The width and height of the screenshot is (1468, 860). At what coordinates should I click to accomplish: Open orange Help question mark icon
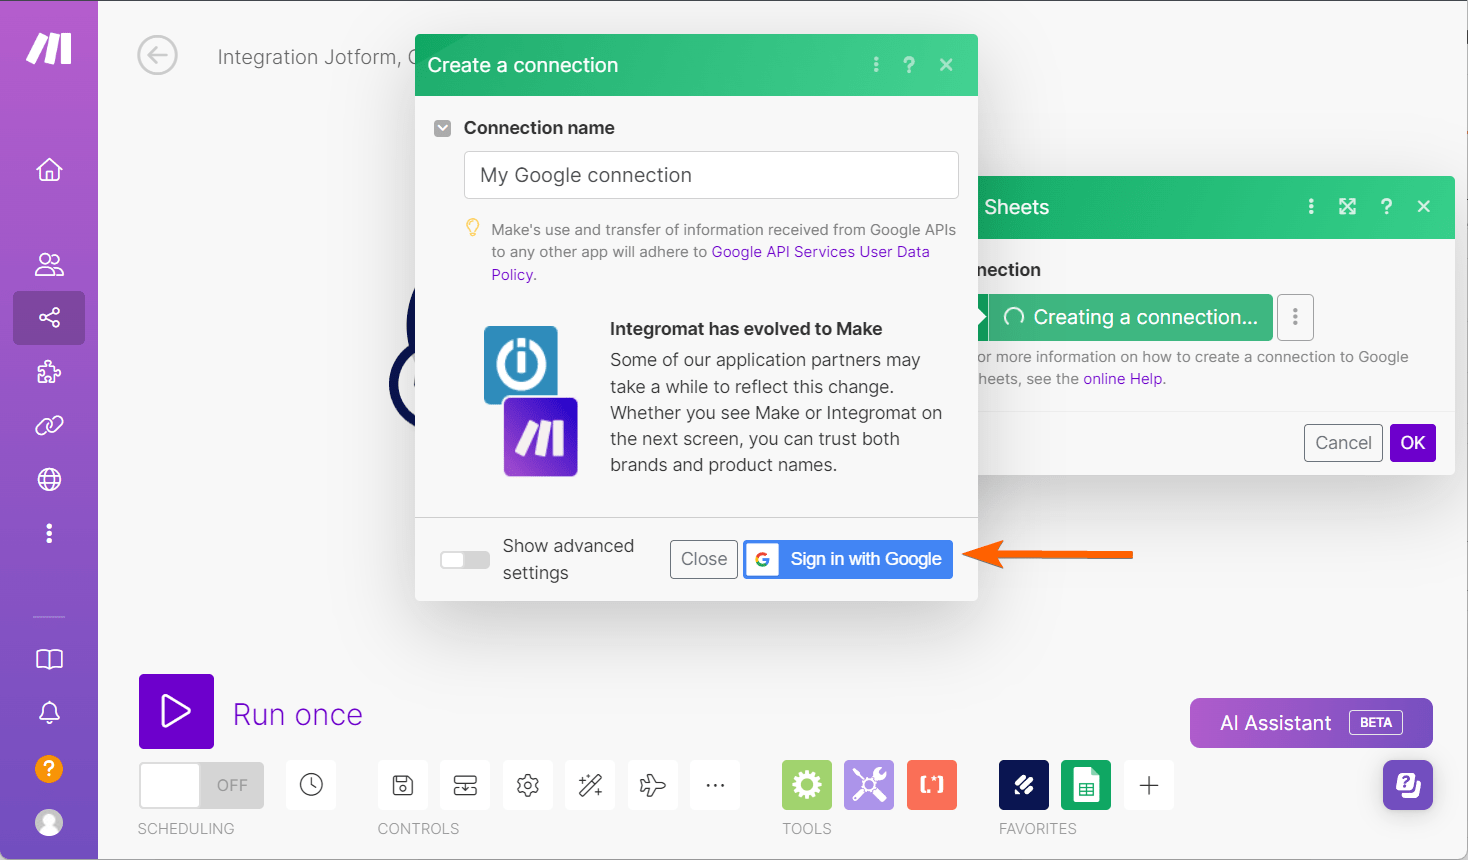[49, 768]
